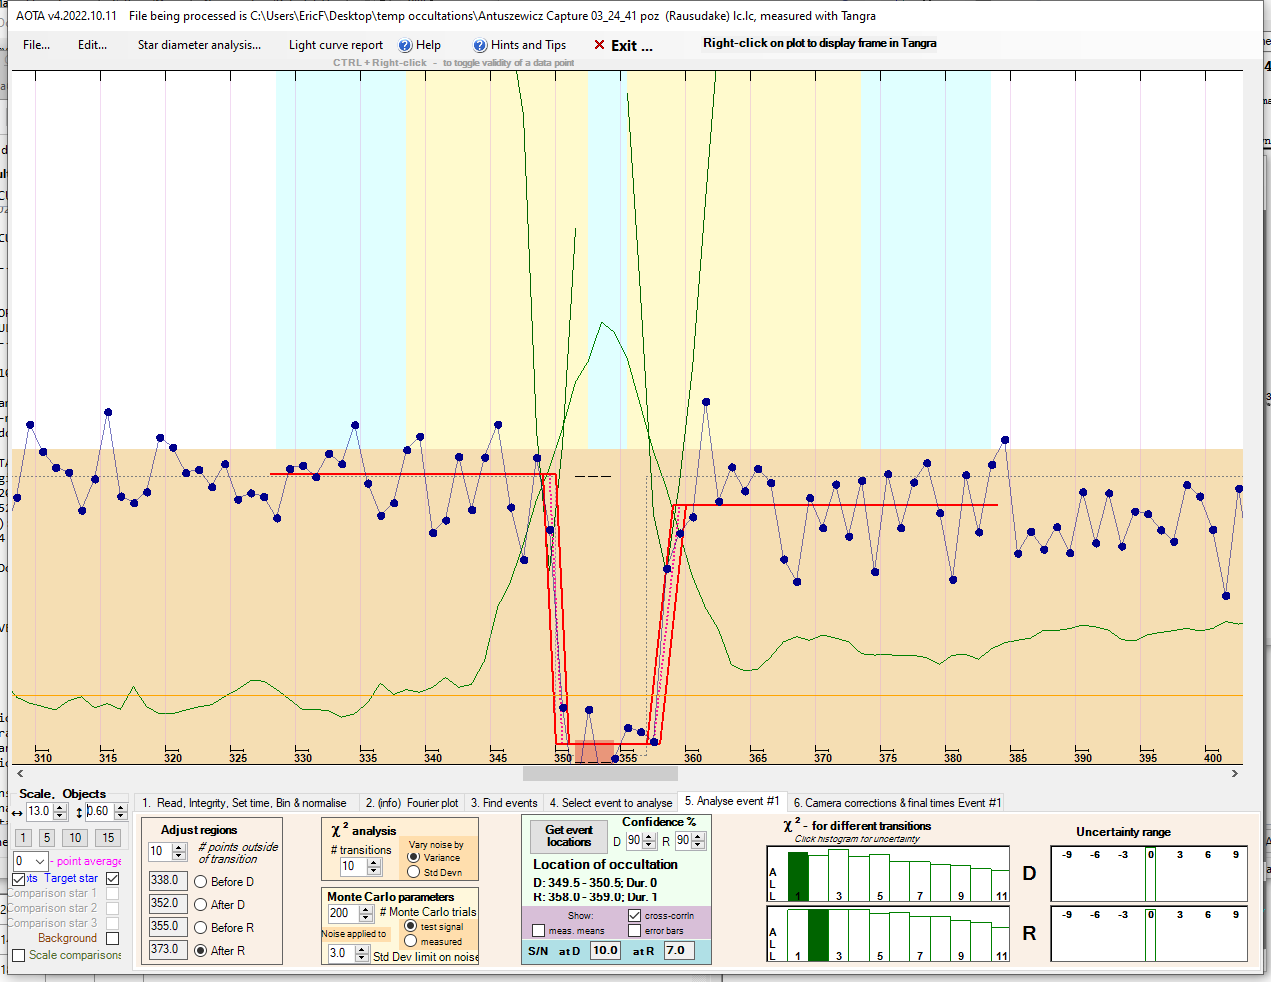
Task: Choose Variance for vary noise by
Action: pos(413,858)
